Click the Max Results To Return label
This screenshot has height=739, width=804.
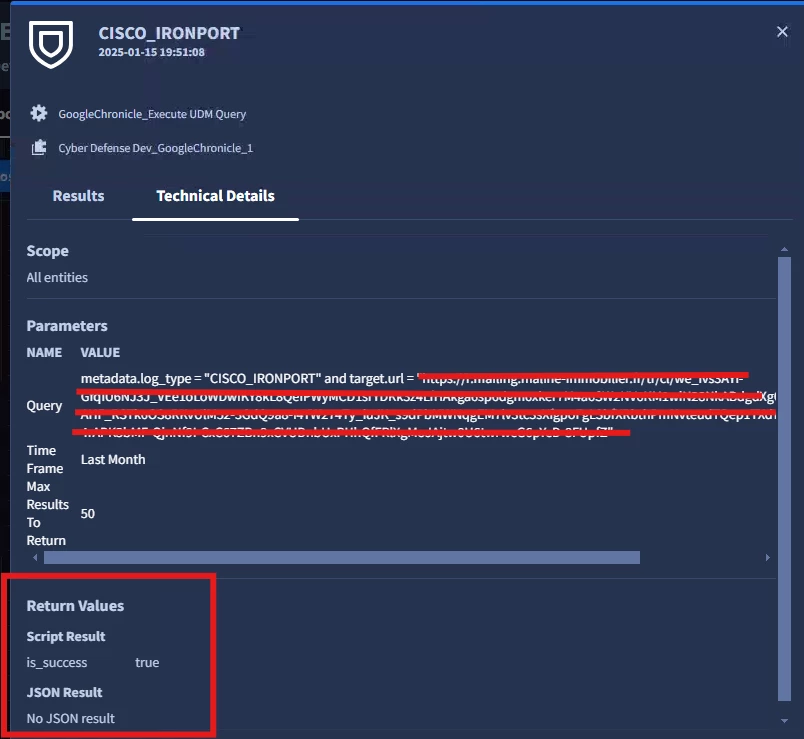[x=47, y=513]
